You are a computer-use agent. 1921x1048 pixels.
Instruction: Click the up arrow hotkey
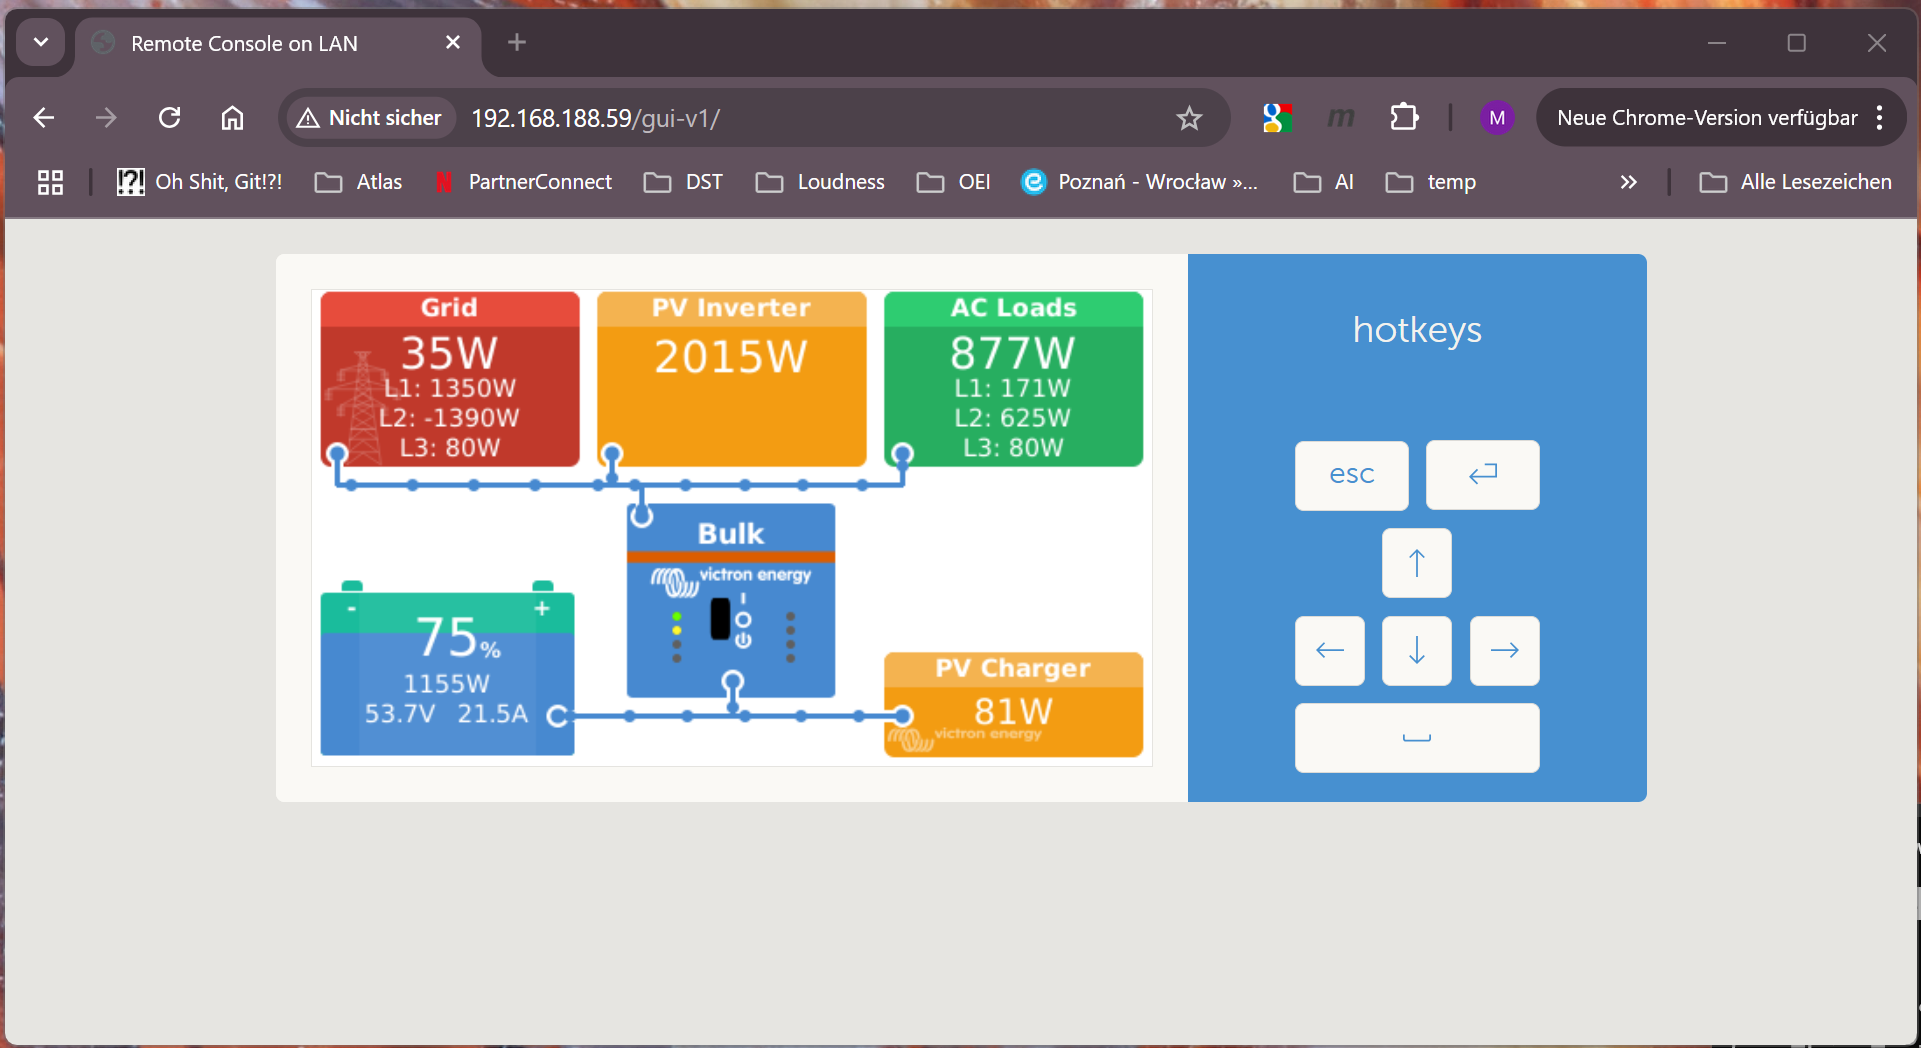coord(1416,563)
